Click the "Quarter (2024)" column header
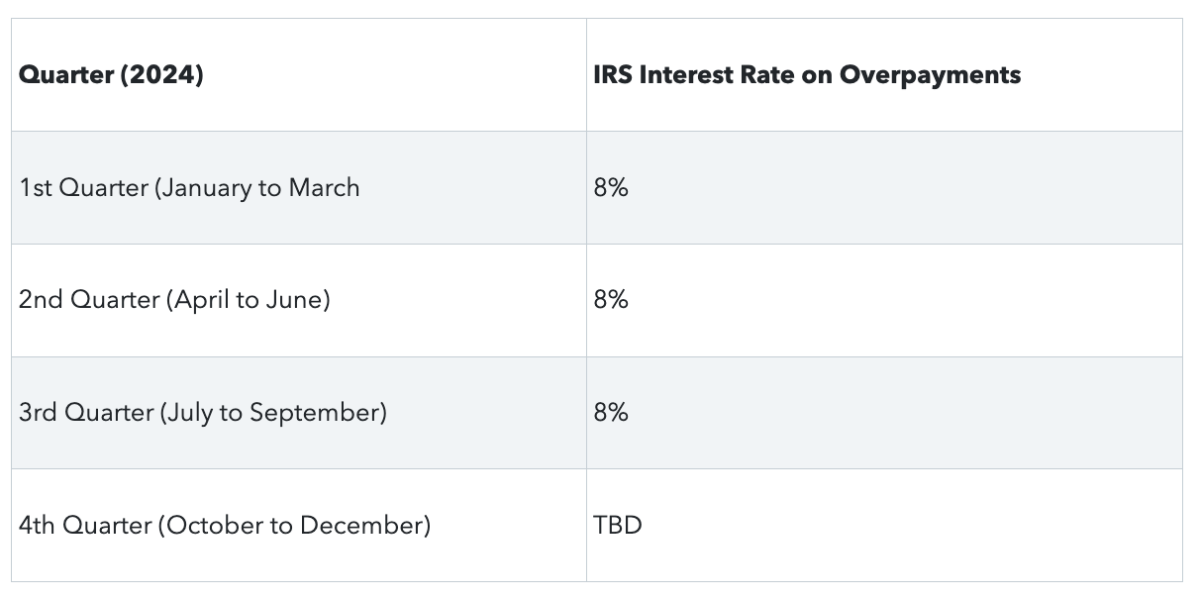This screenshot has width=1200, height=600. [111, 75]
